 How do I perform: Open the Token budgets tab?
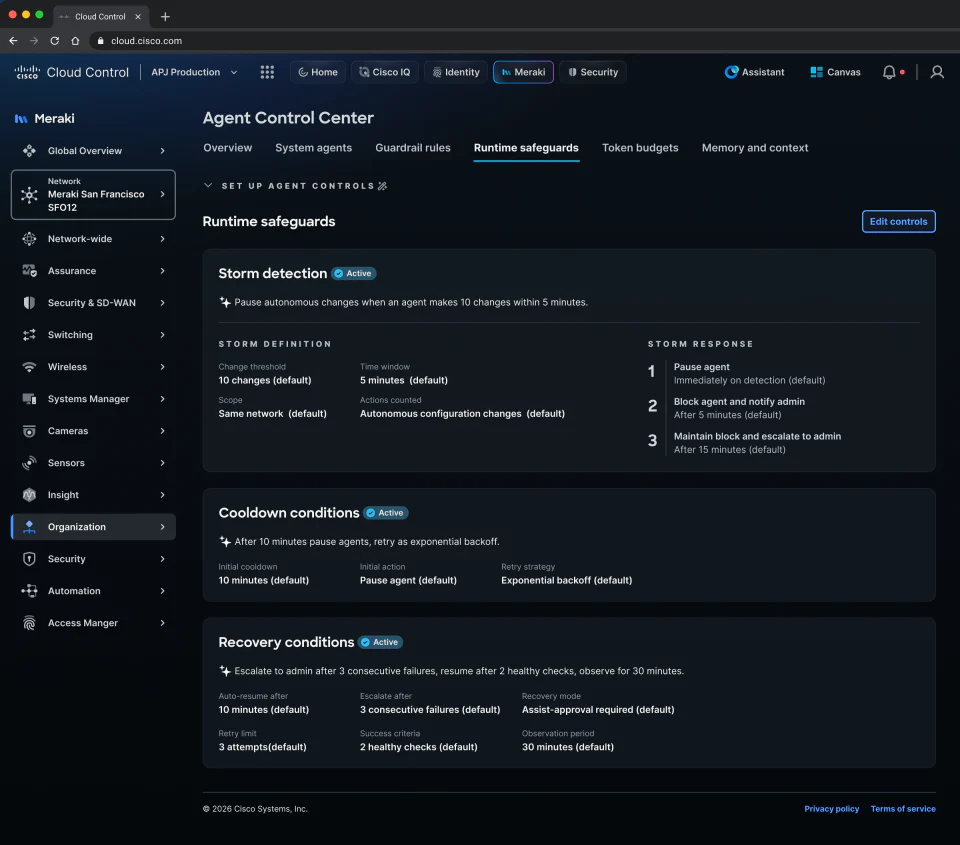(x=640, y=148)
